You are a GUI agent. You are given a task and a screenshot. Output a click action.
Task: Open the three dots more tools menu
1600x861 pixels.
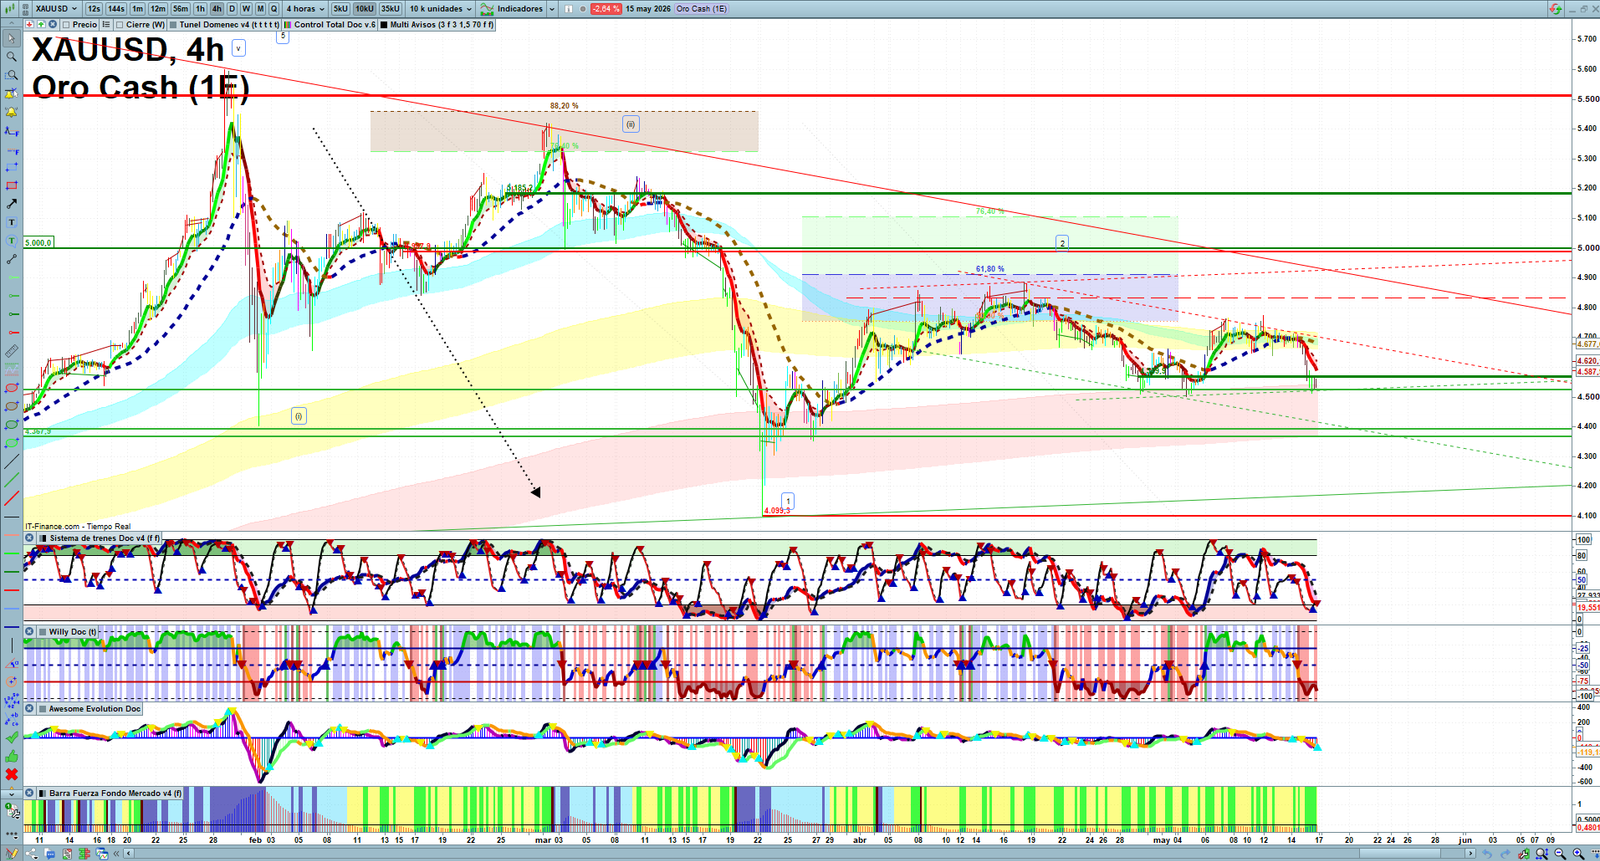pyautogui.click(x=12, y=835)
